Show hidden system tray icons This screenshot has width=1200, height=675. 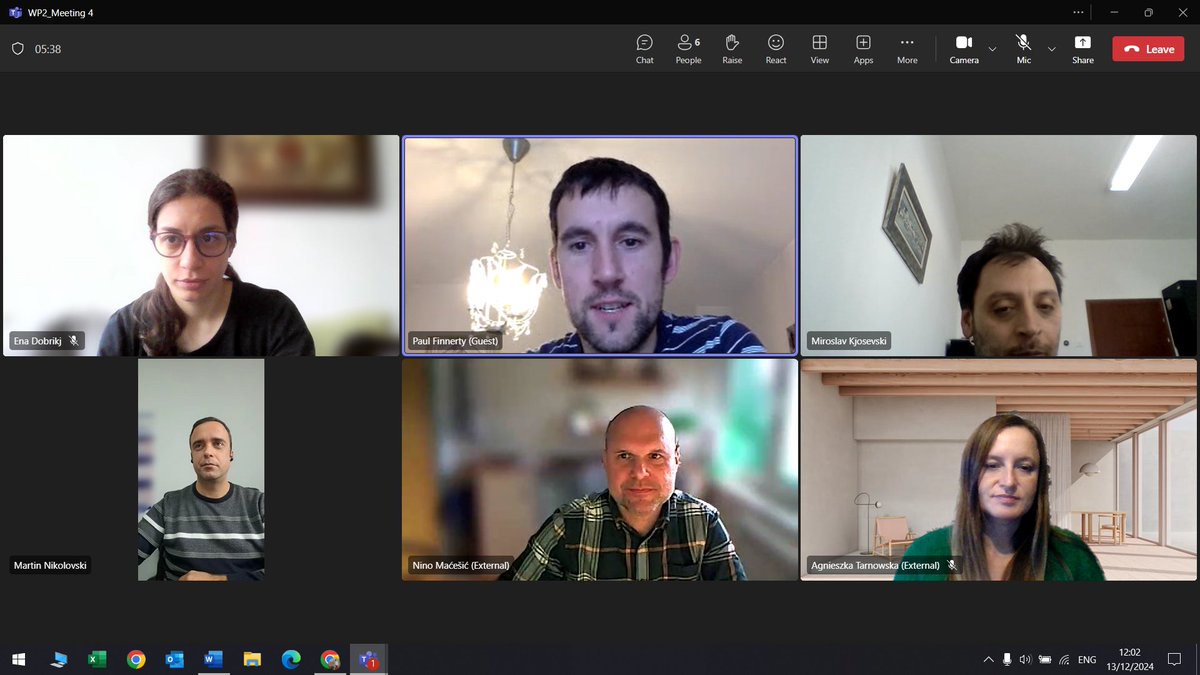tap(989, 660)
